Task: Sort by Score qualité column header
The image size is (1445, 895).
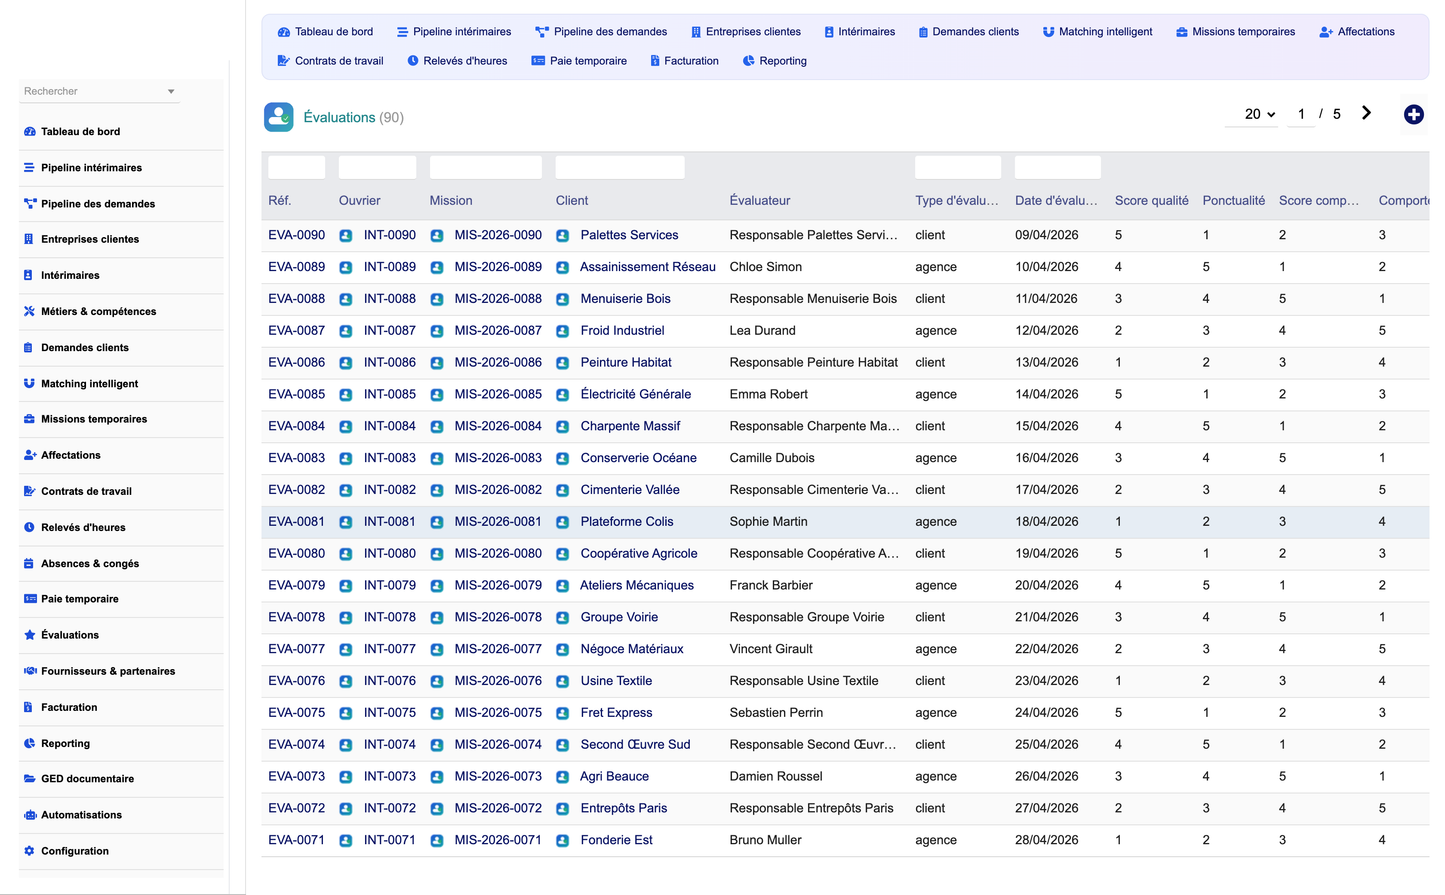Action: 1151,201
